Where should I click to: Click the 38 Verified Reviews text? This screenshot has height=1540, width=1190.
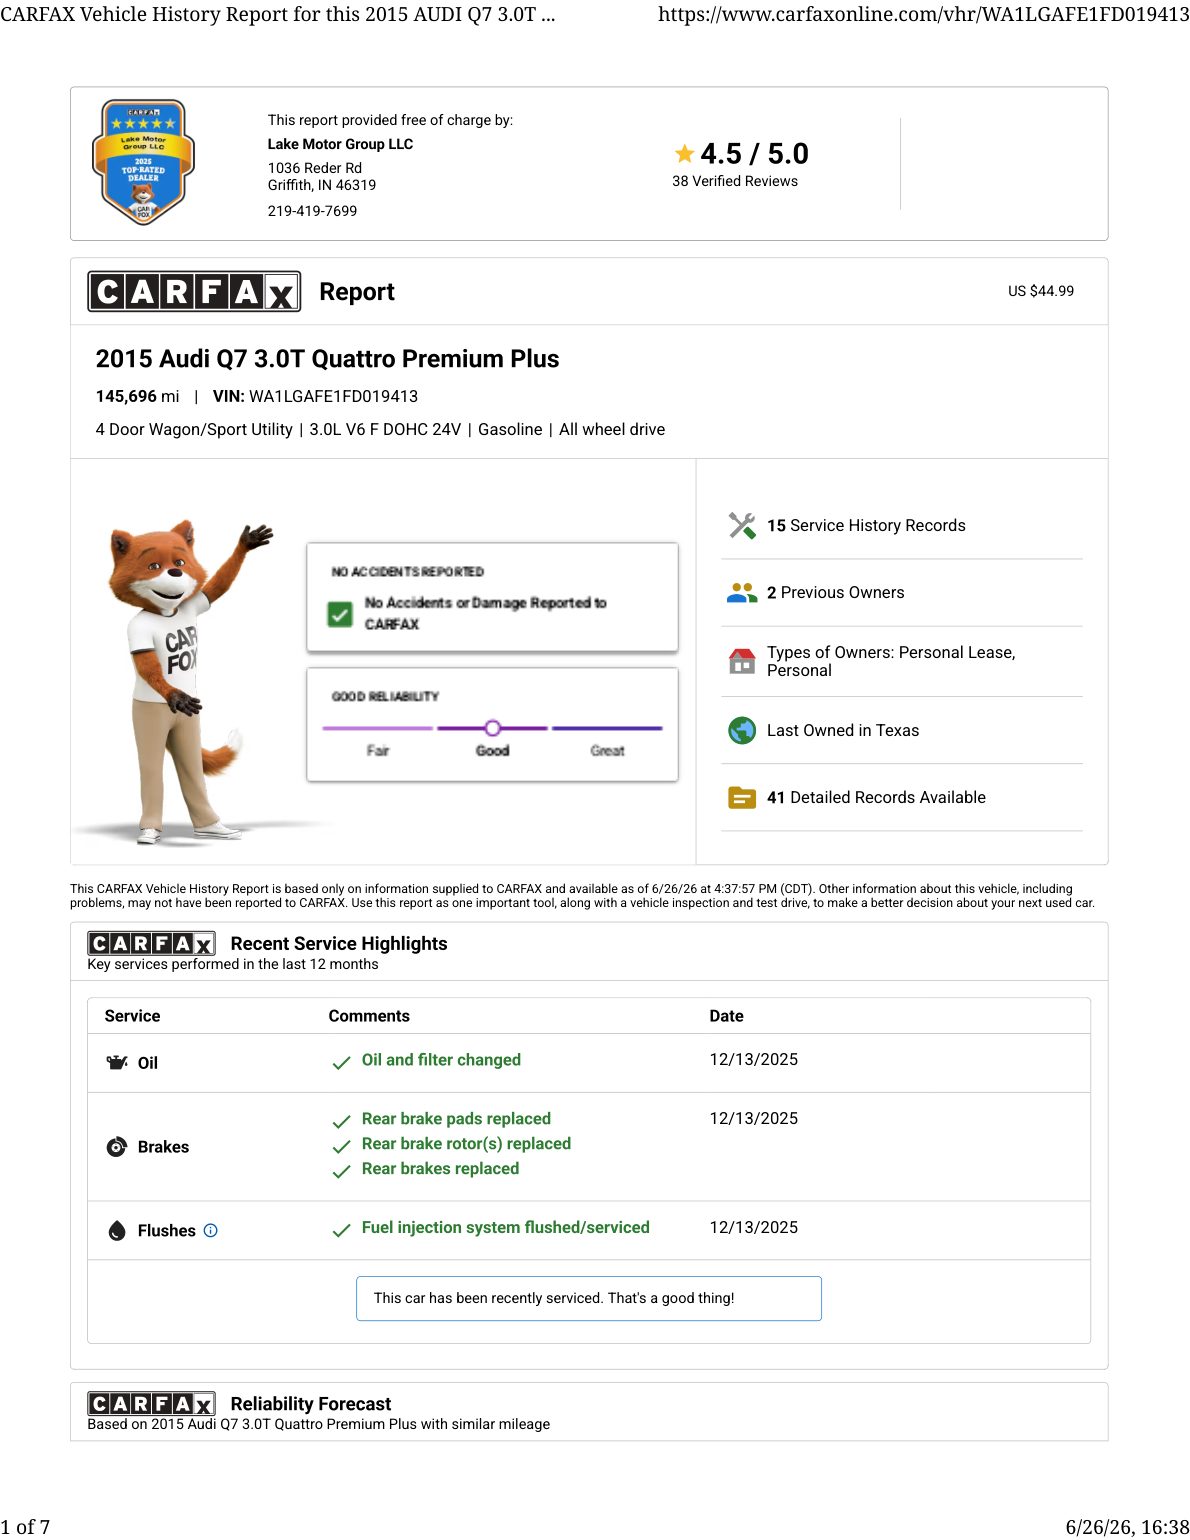pos(735,181)
